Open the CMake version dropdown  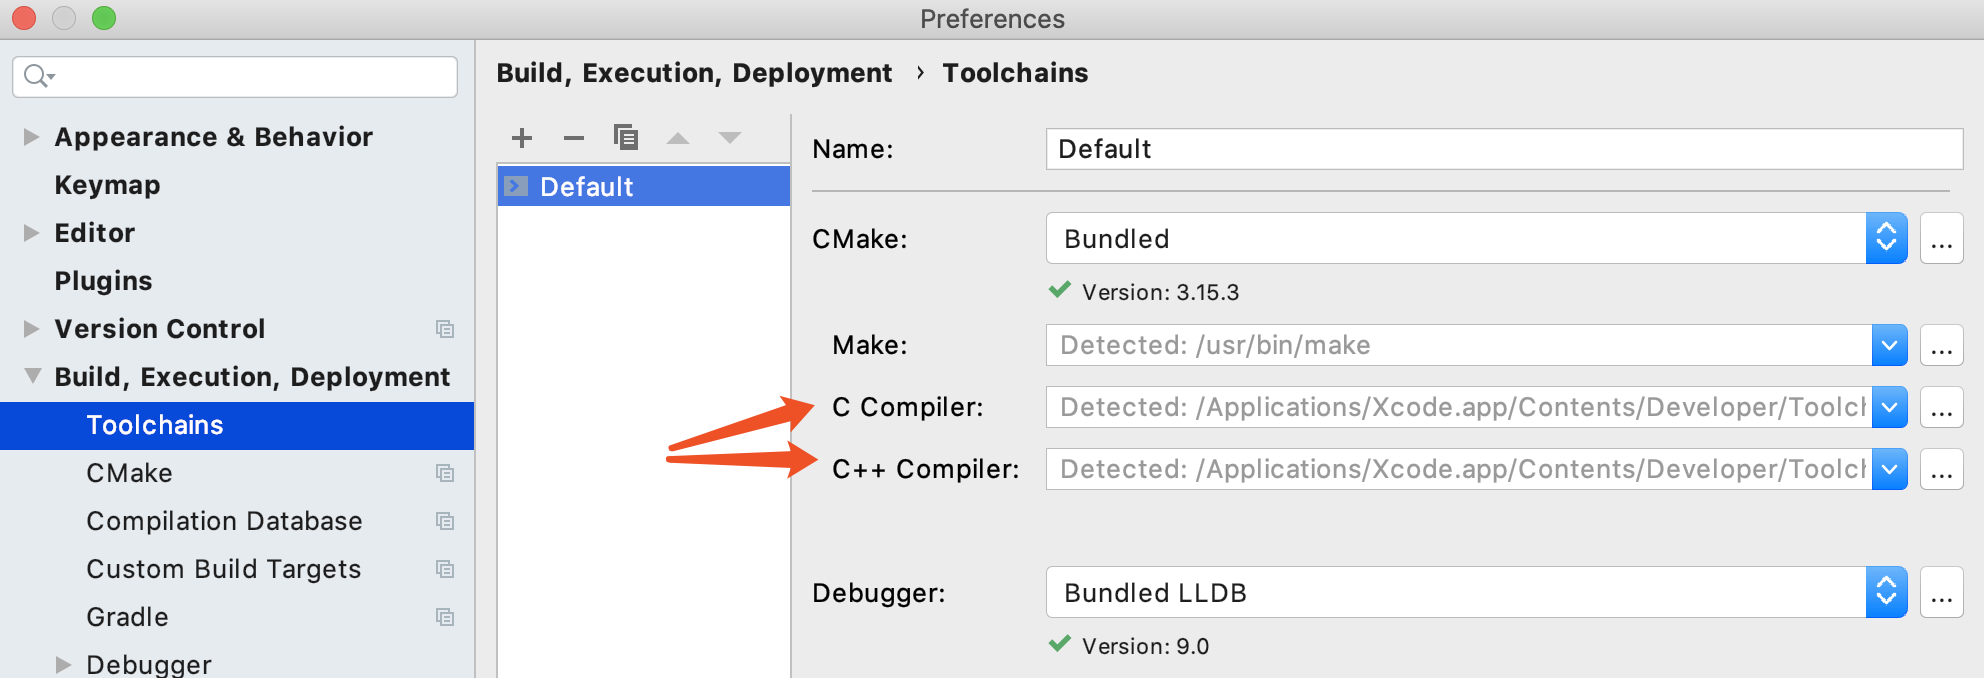(1885, 238)
